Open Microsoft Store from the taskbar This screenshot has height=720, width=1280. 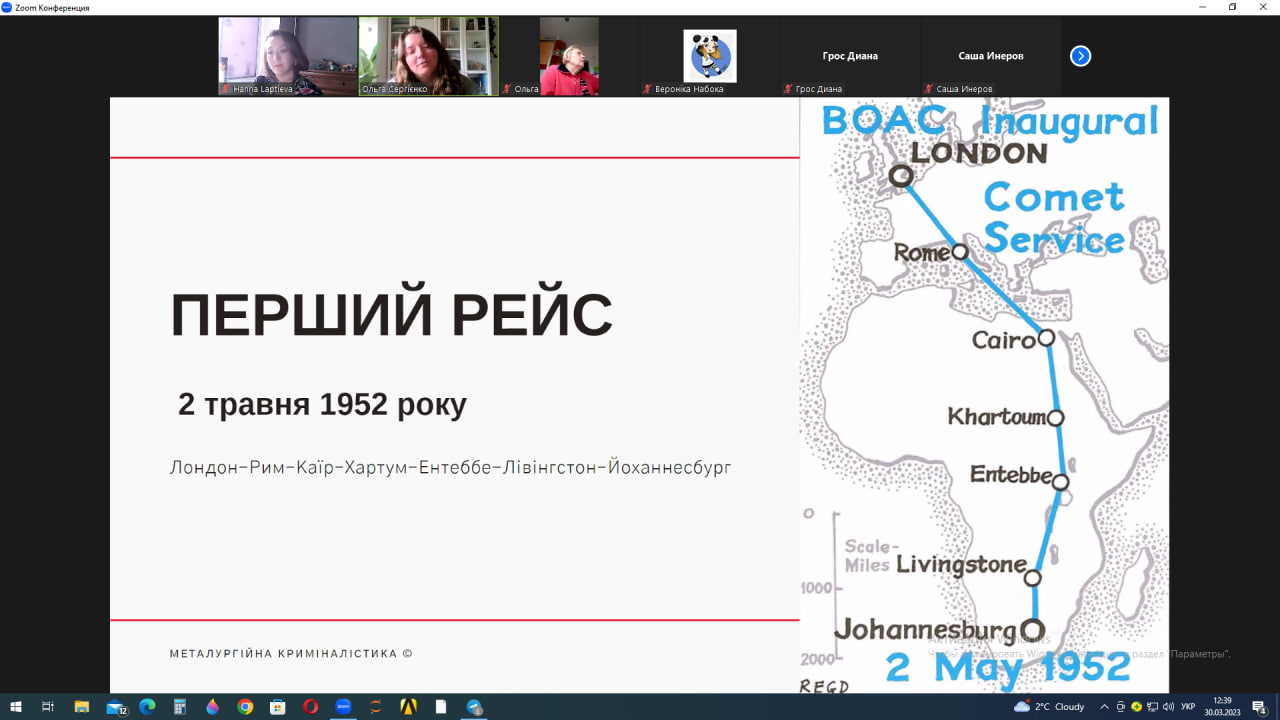coord(278,707)
